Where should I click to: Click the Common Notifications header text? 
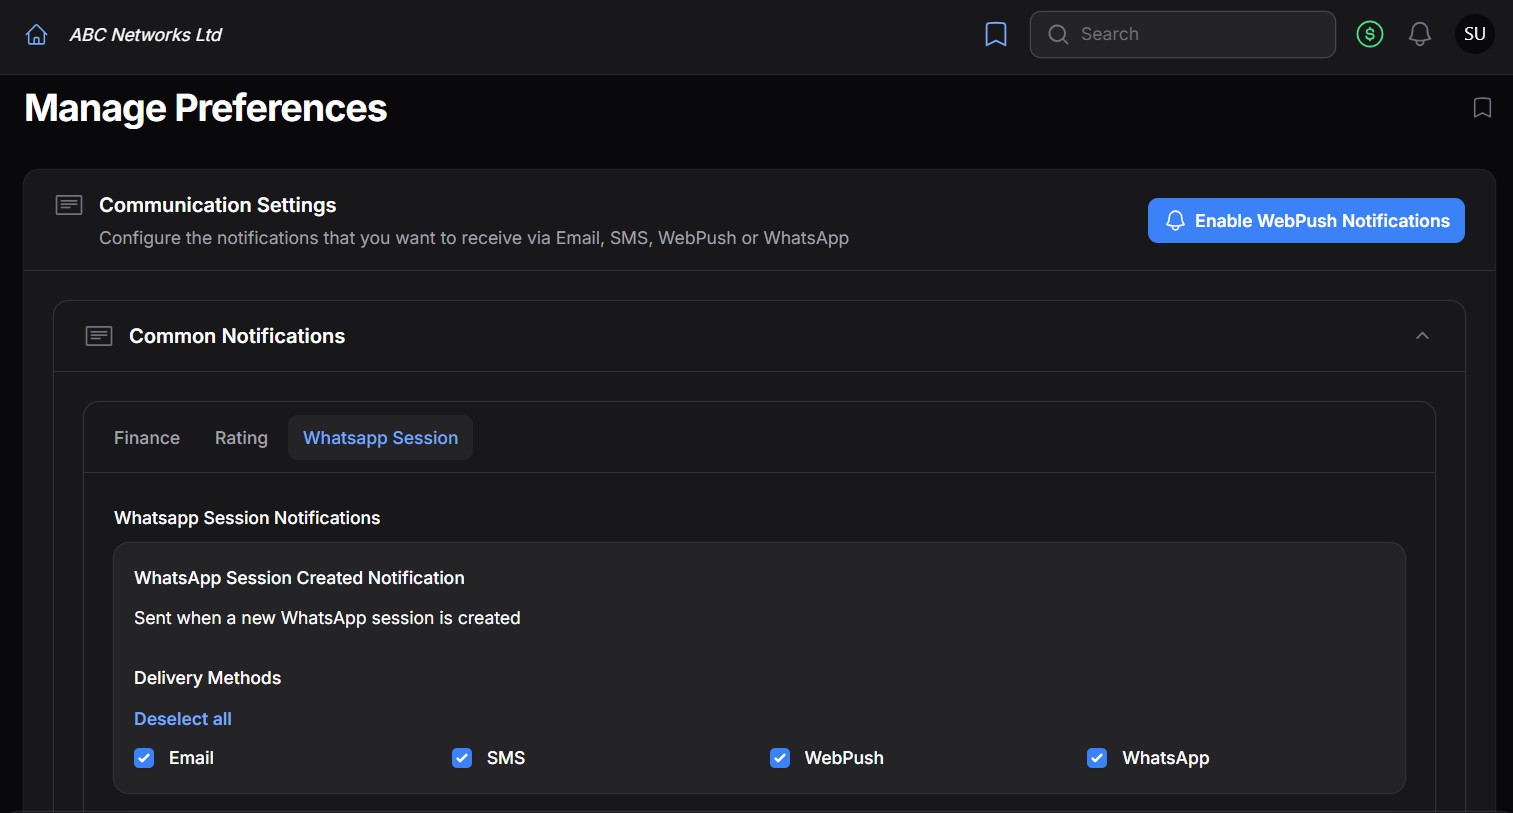pos(237,336)
